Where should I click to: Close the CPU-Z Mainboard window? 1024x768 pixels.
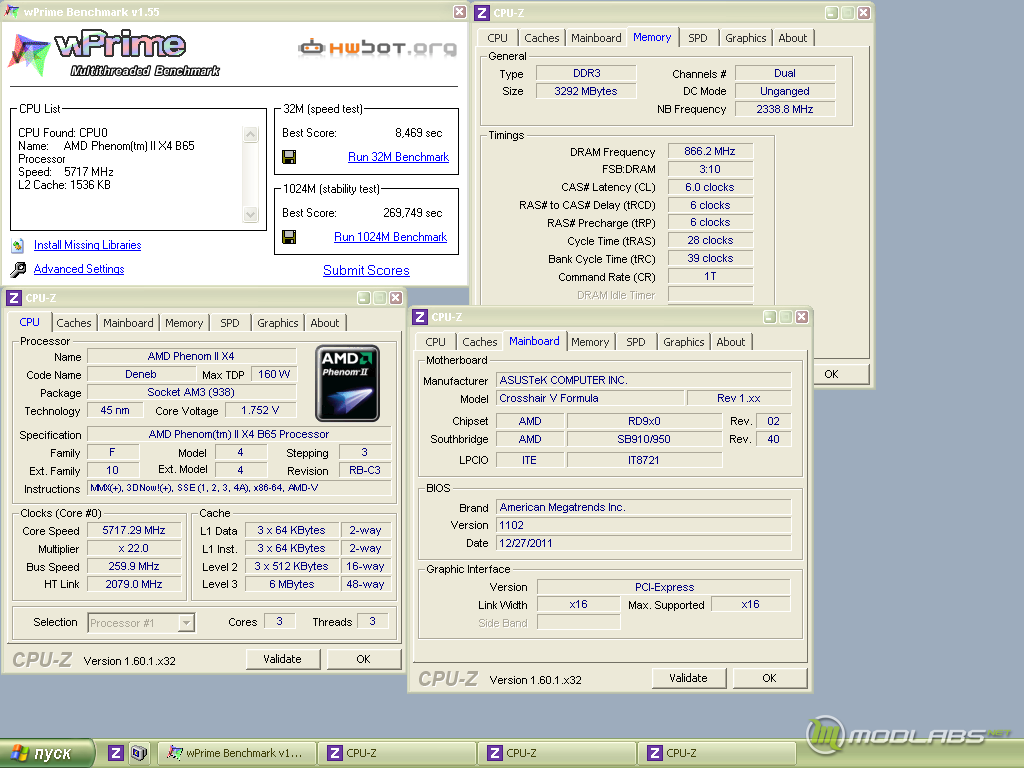(801, 317)
